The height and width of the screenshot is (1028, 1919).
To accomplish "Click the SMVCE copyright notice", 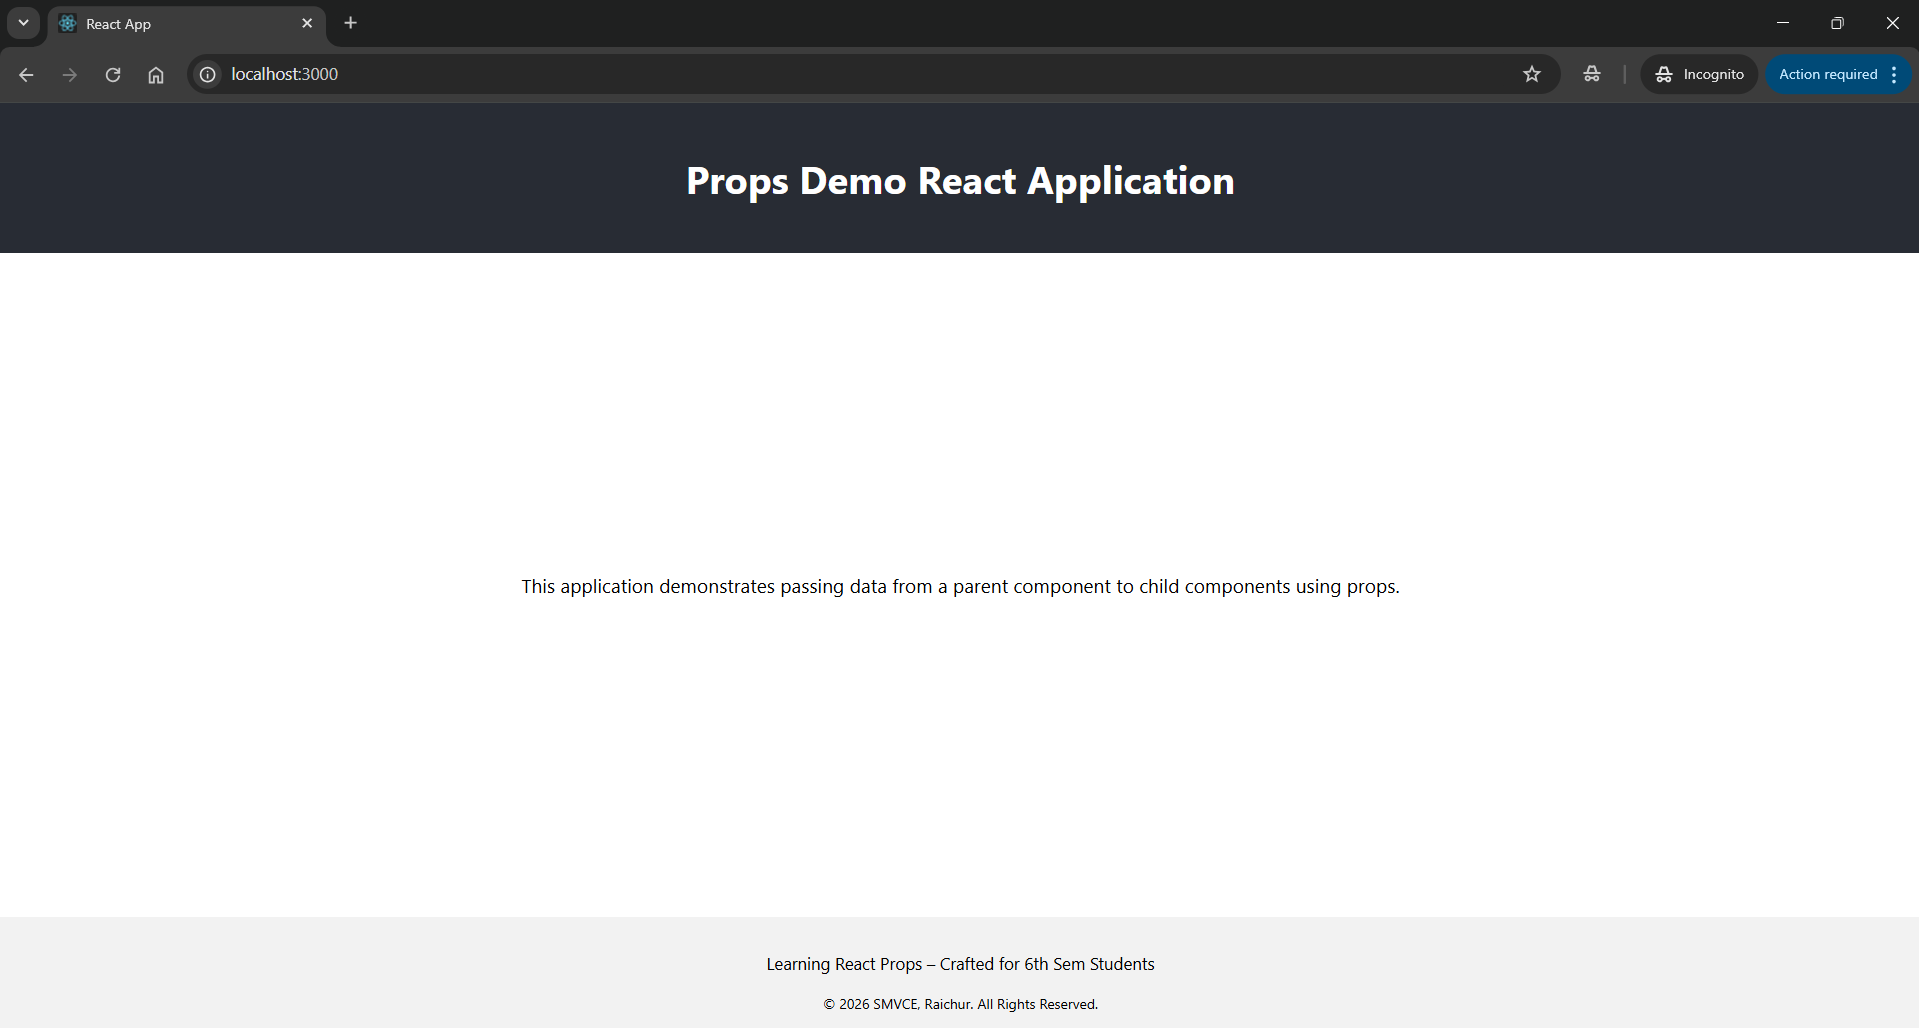I will 960,1004.
